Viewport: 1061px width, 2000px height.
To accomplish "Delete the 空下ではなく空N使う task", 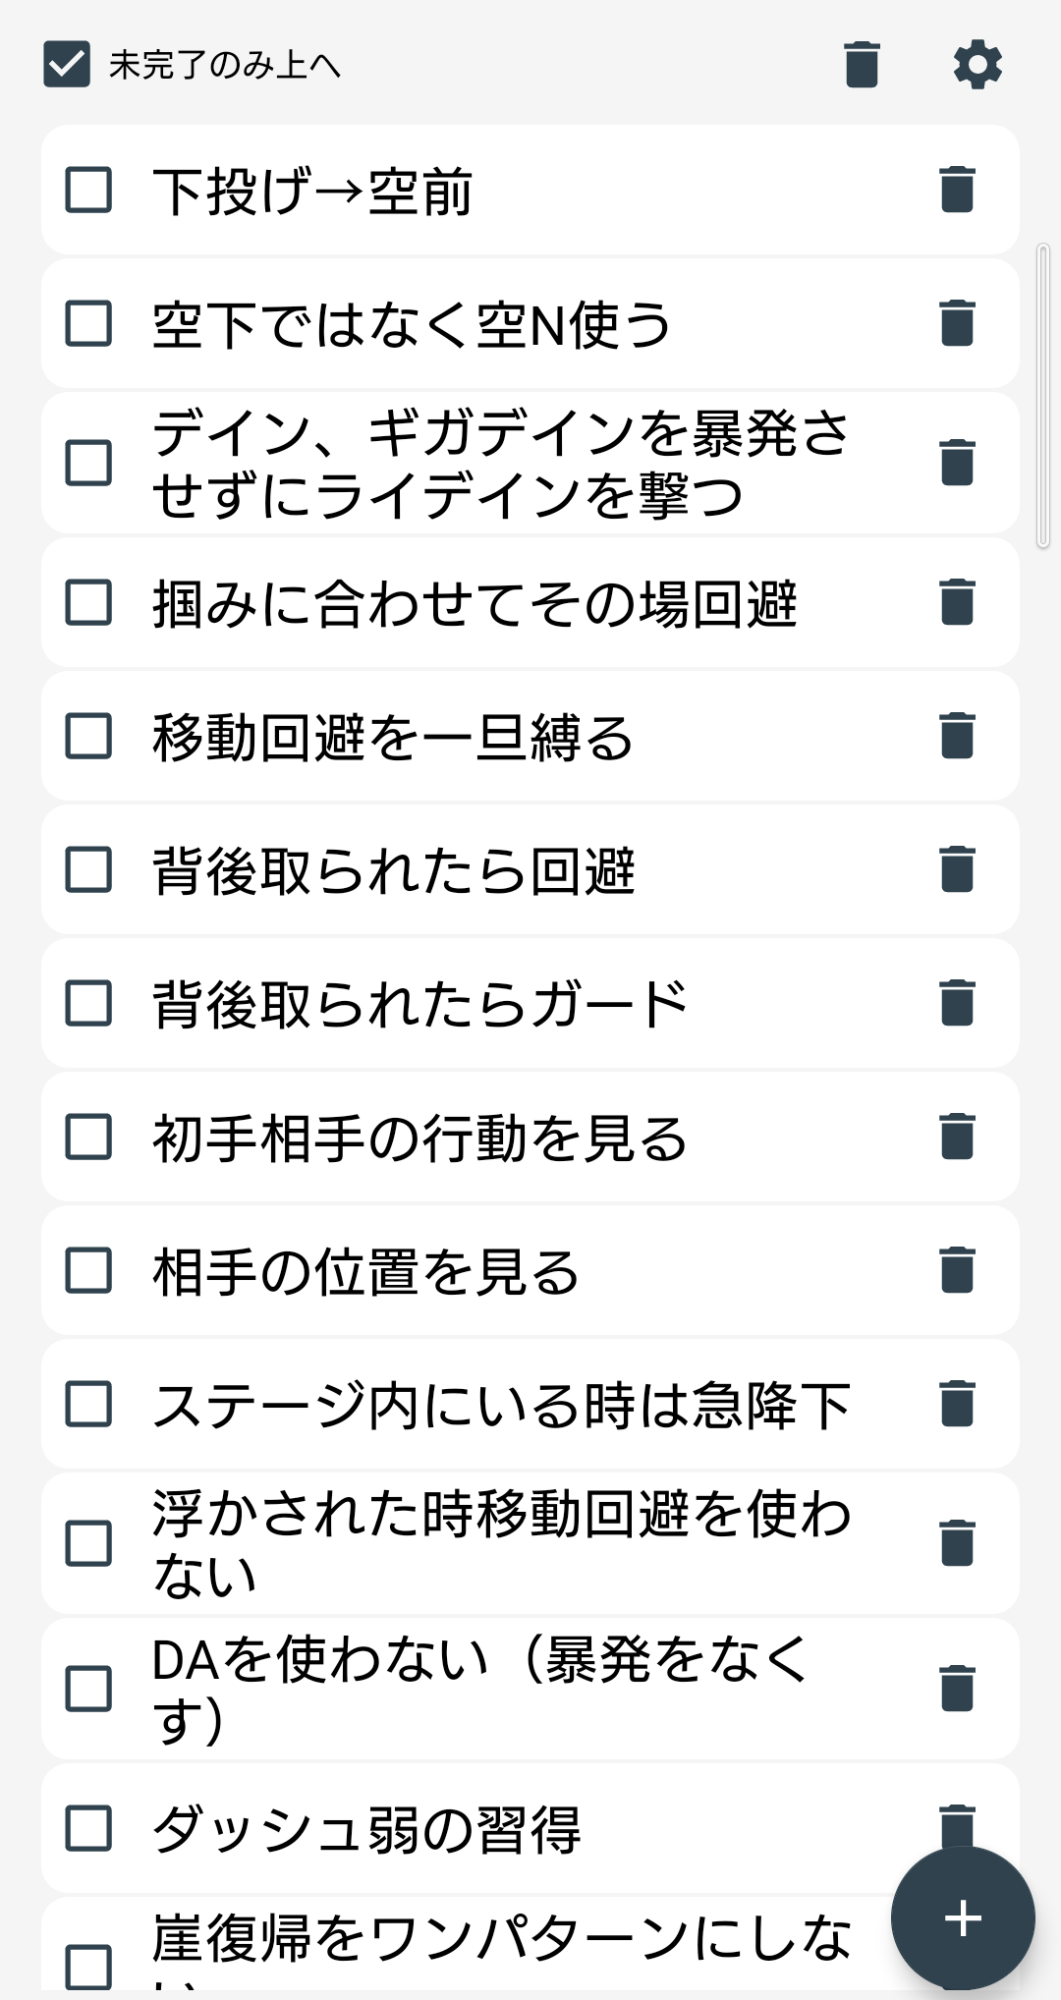I will click(957, 323).
